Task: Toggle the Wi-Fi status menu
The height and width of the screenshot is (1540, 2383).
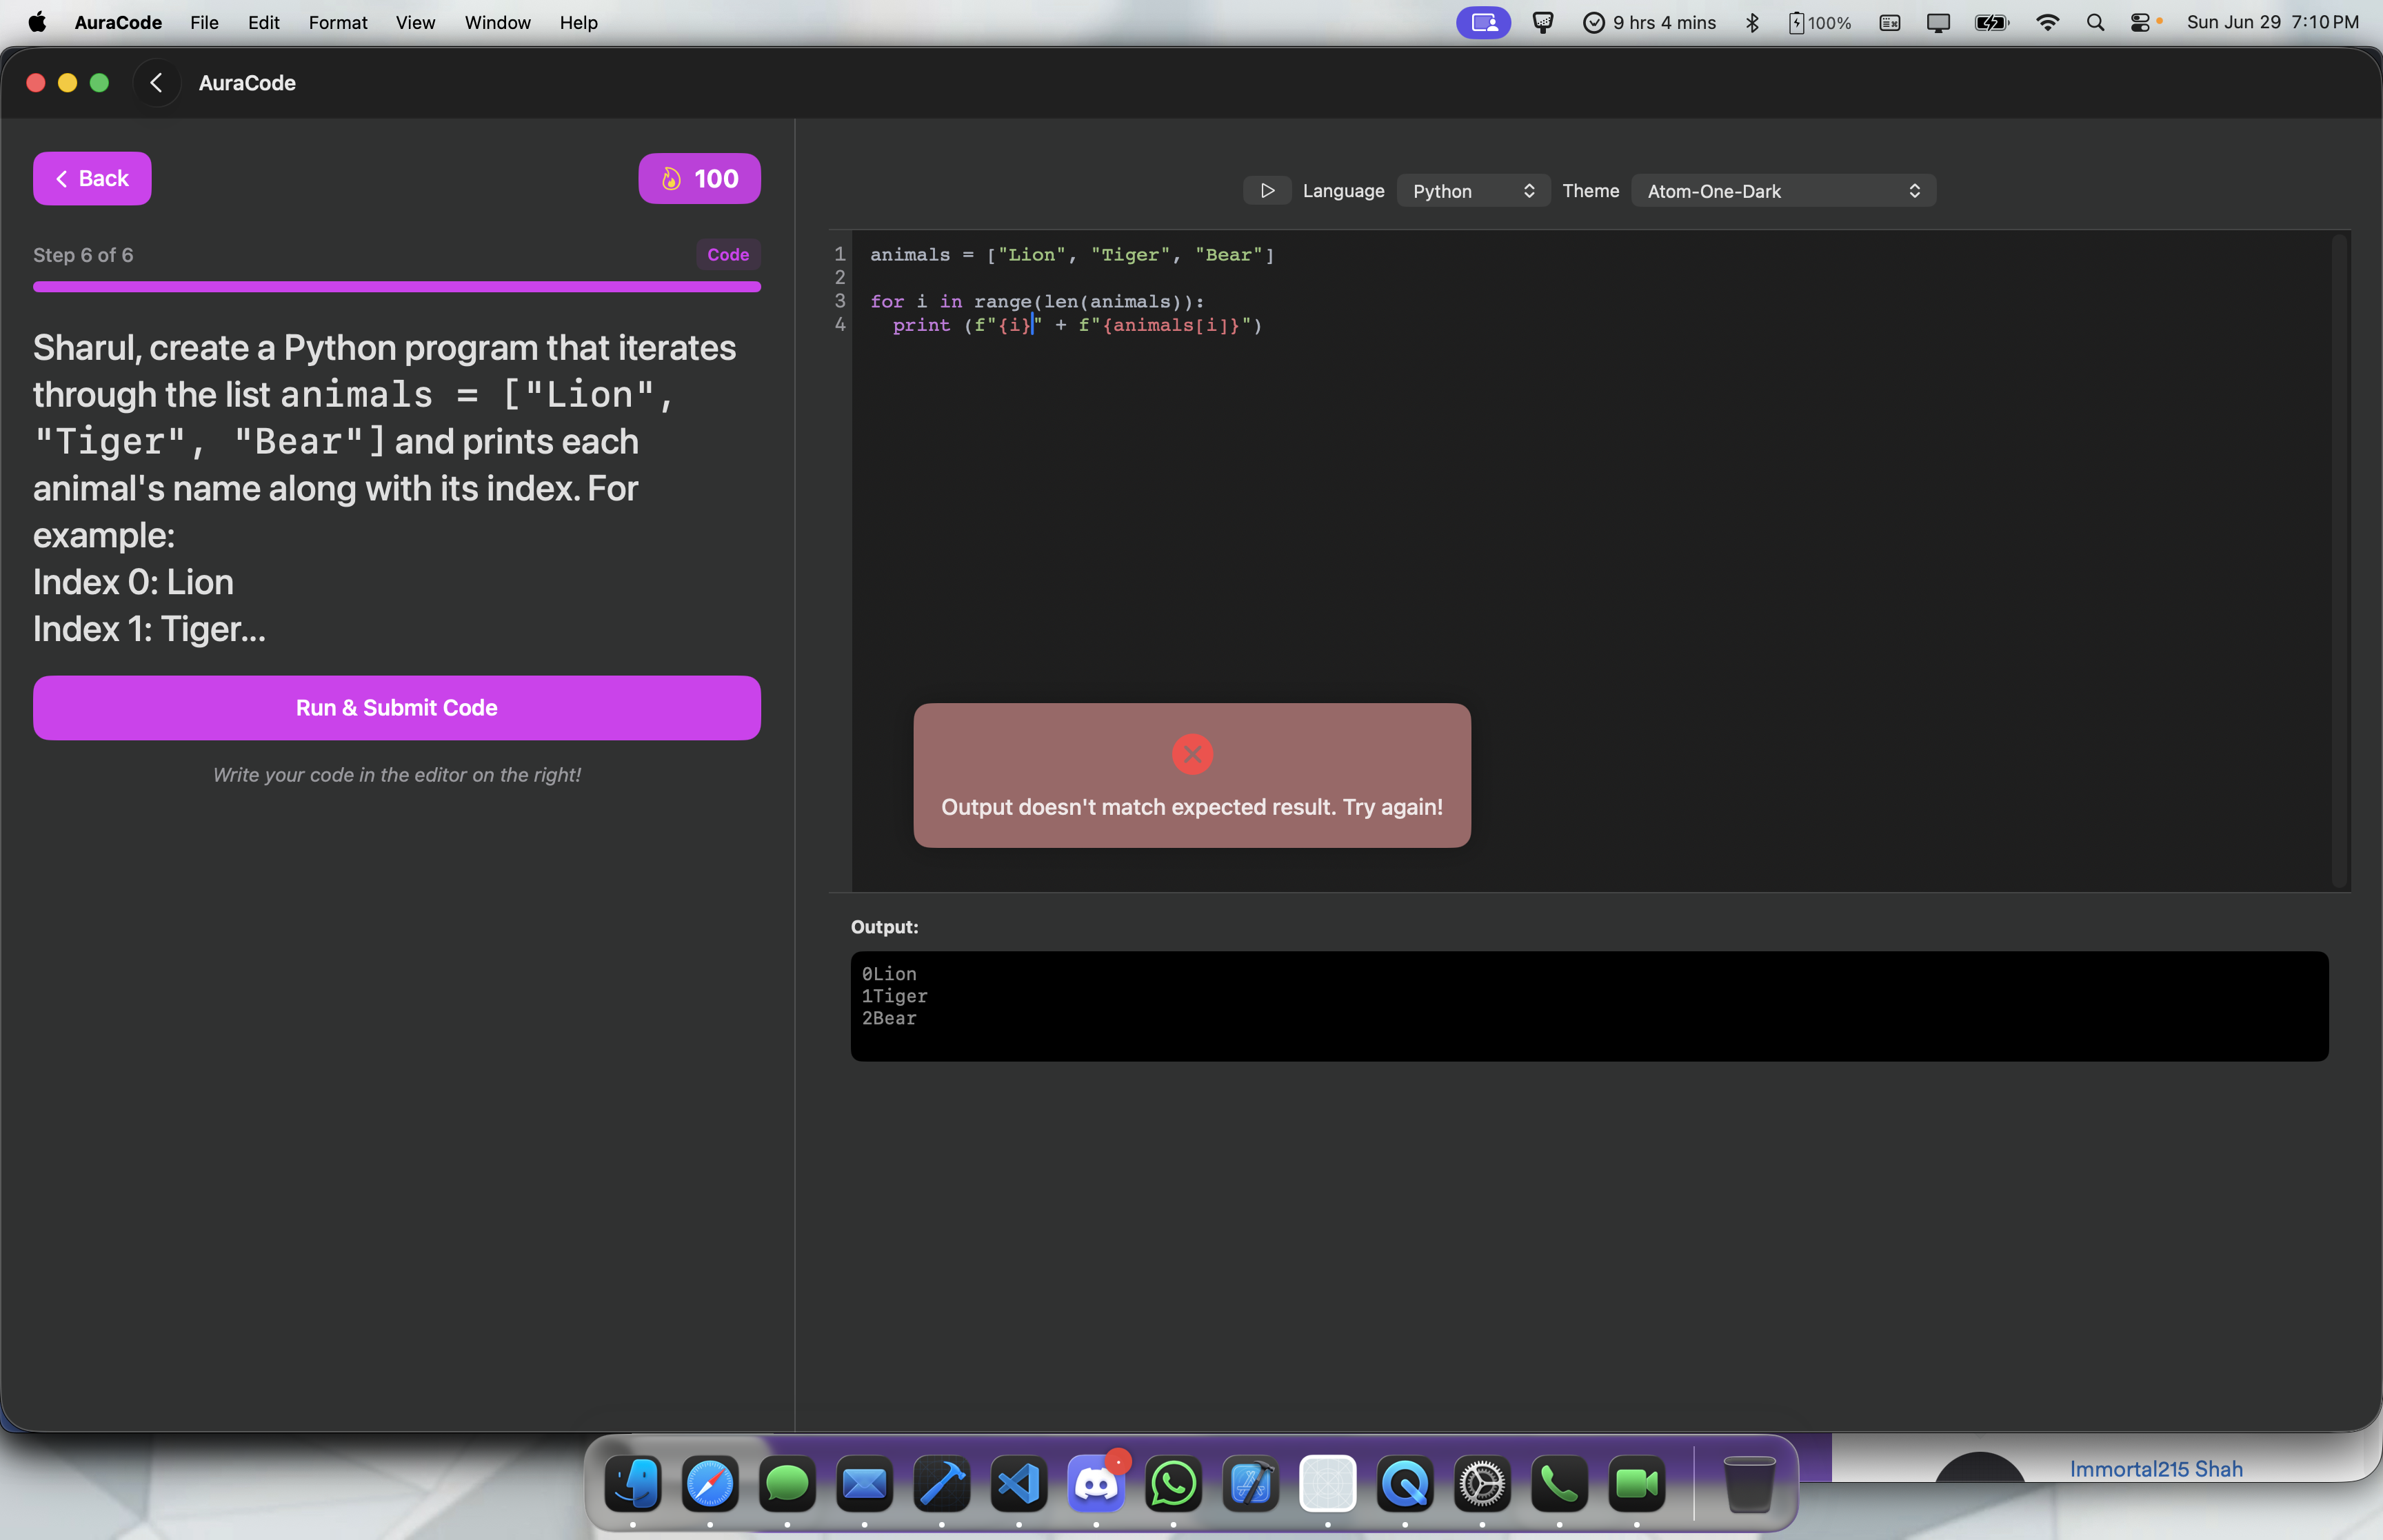Action: [x=2047, y=23]
